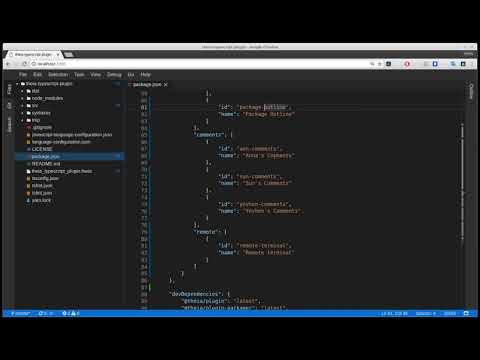Open the README.md file
This screenshot has height=360, width=480.
[46, 164]
